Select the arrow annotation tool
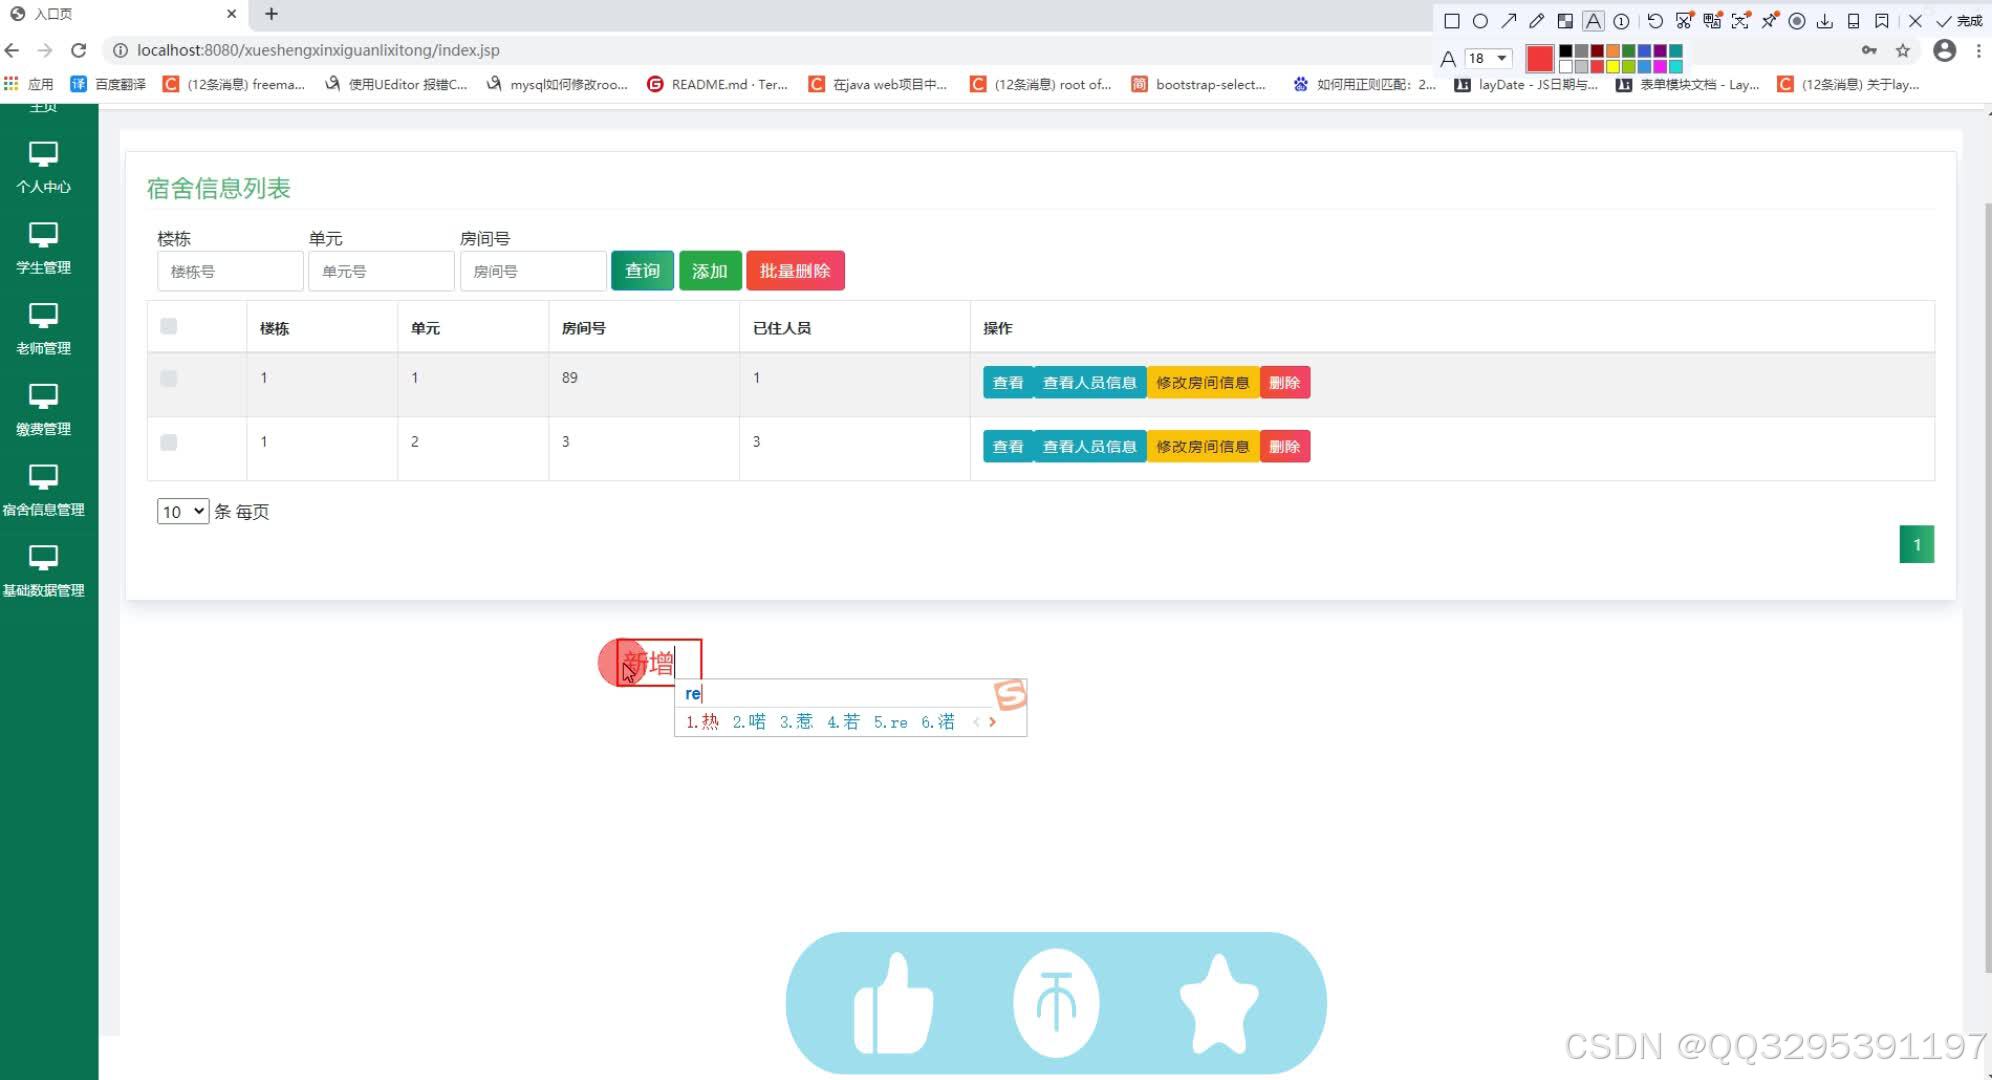 [x=1508, y=21]
